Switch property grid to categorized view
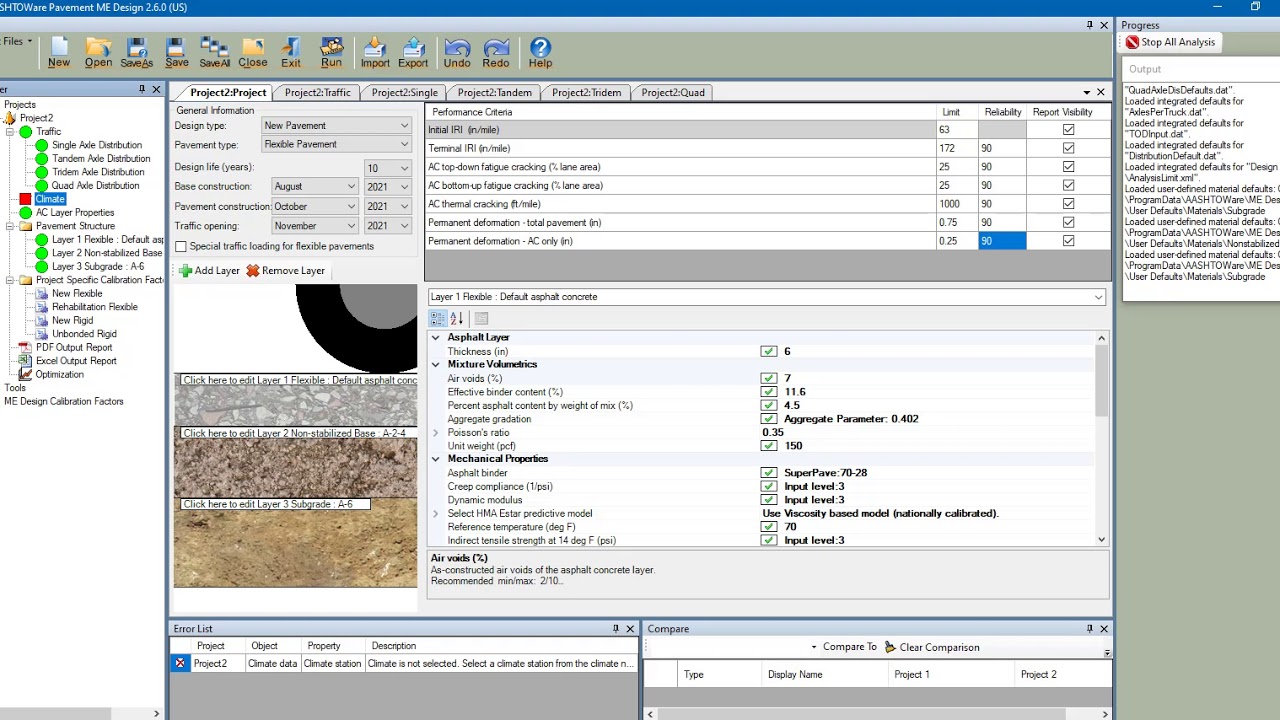 pyautogui.click(x=438, y=318)
